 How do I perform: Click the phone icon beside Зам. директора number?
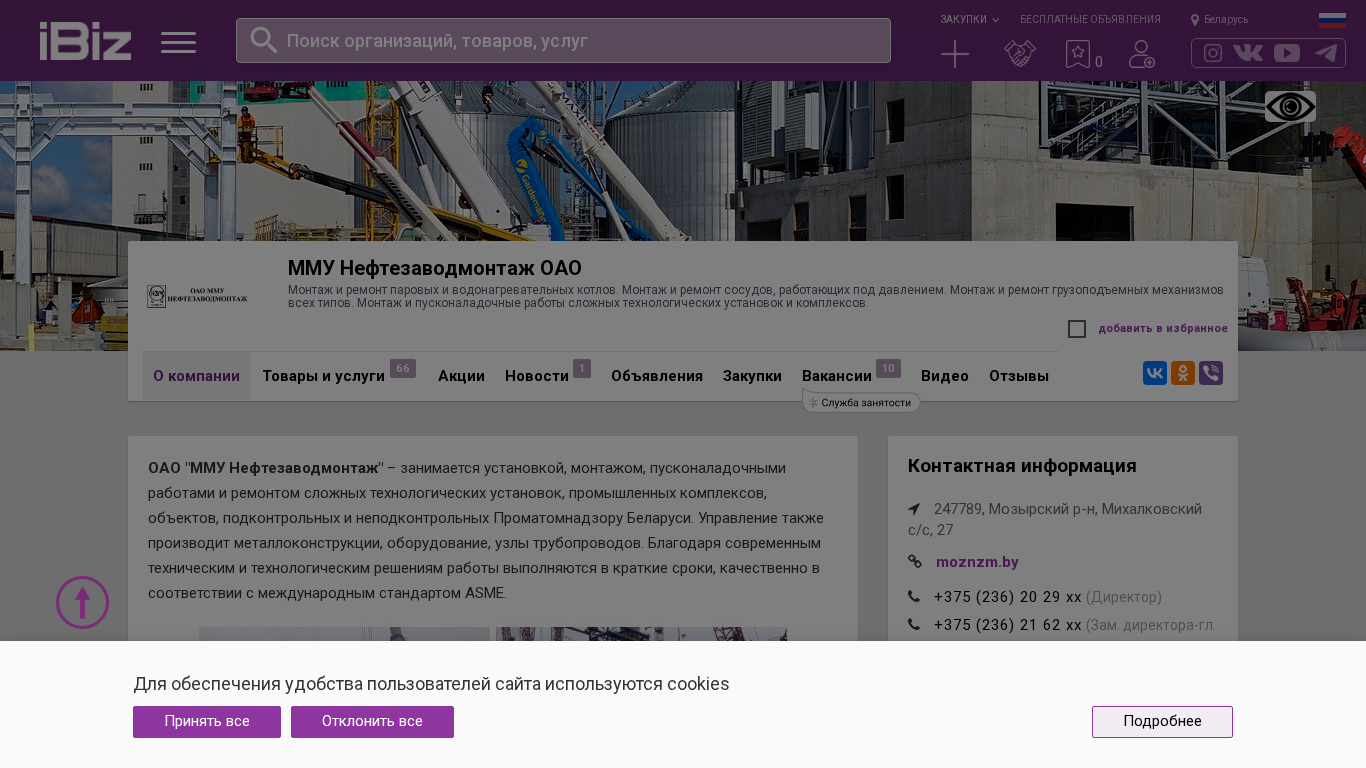click(x=914, y=625)
